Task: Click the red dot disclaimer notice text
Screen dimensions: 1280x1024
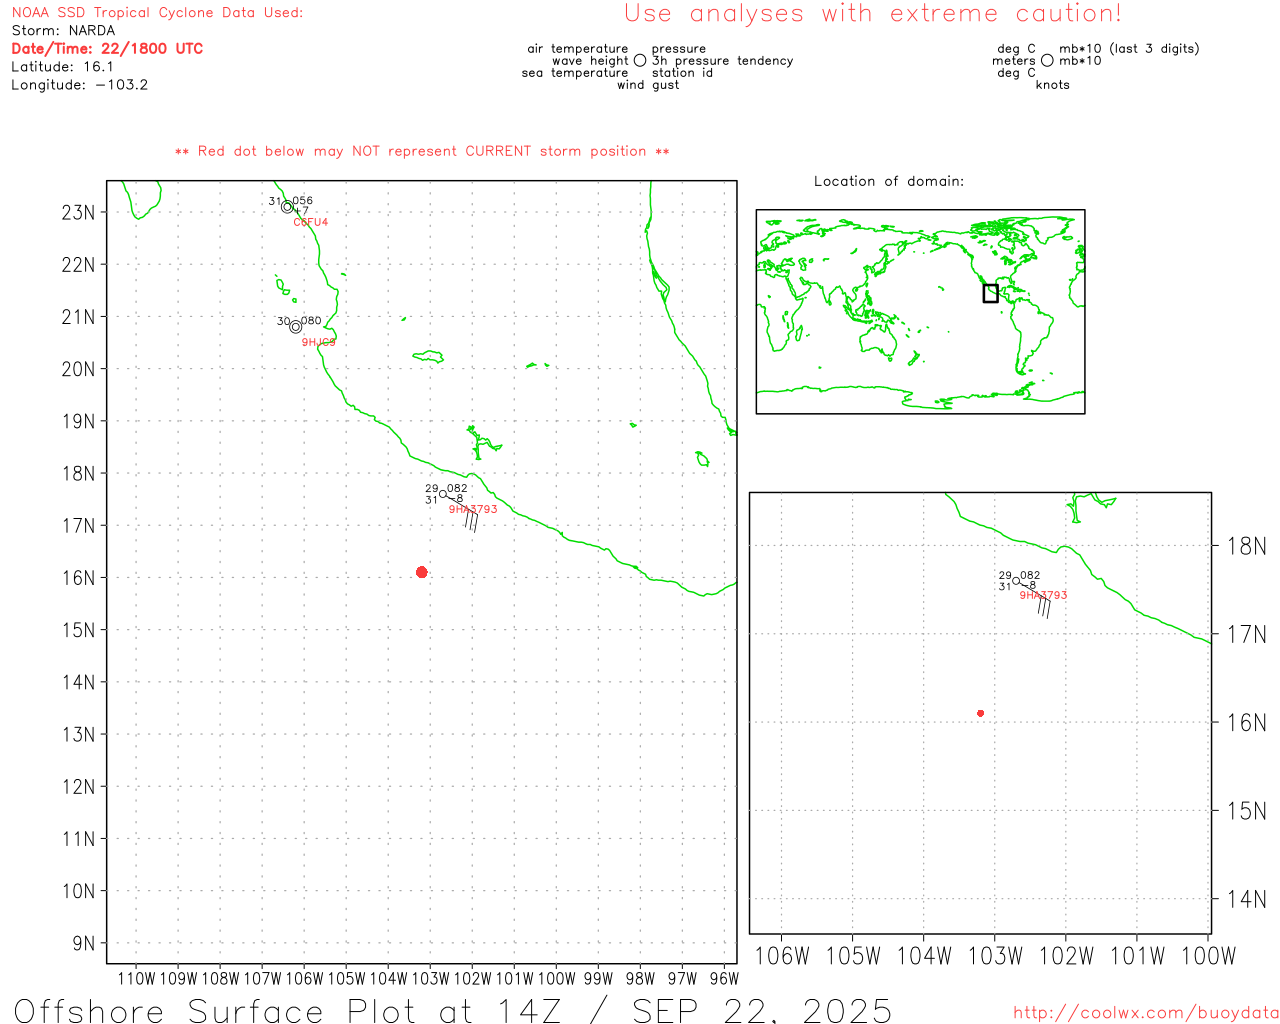Action: click(x=422, y=151)
